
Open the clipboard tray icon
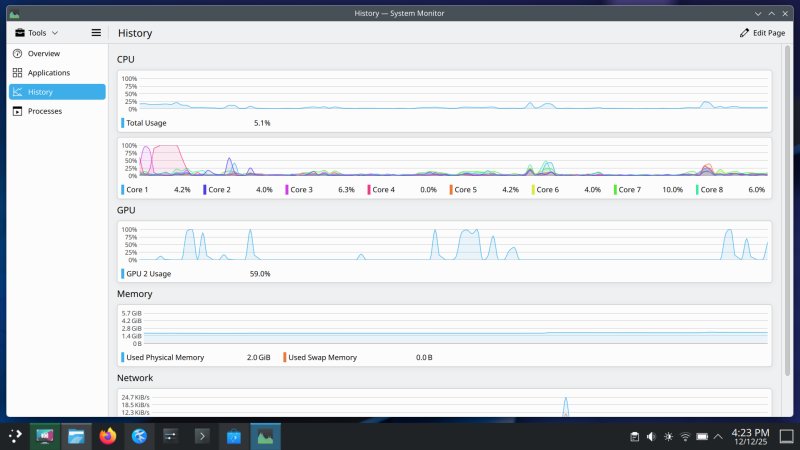[634, 437]
